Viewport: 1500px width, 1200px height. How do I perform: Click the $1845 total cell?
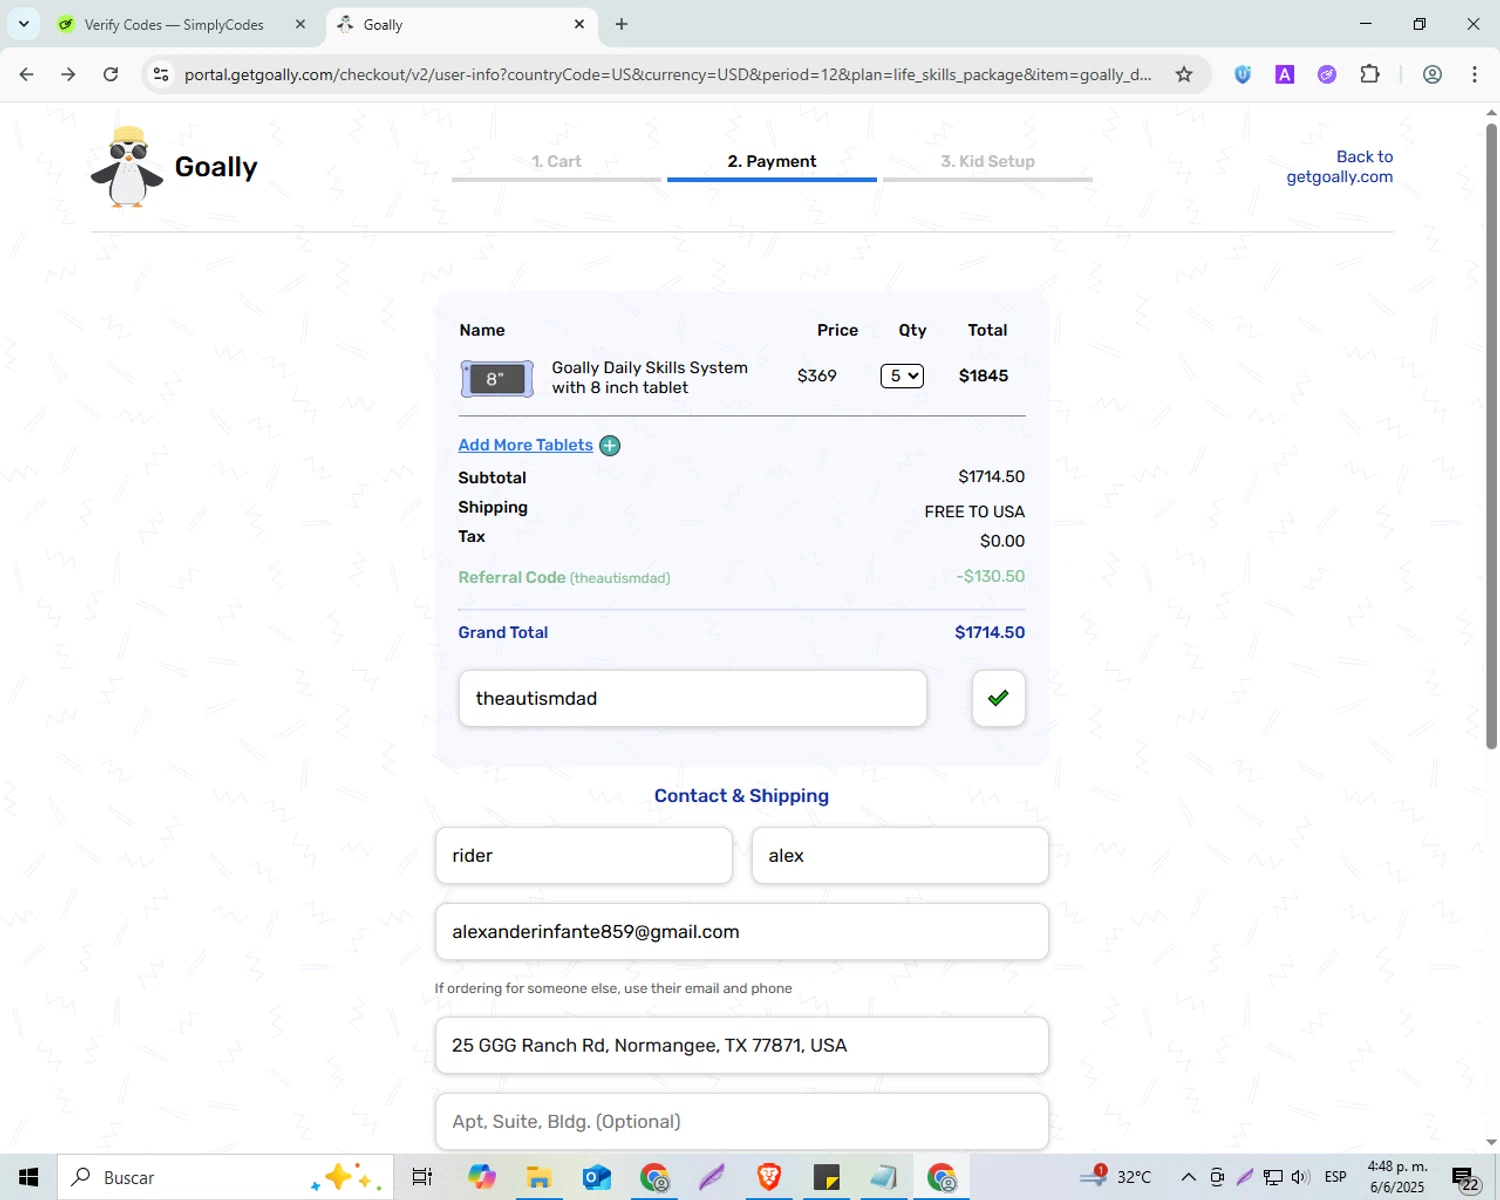(x=984, y=376)
